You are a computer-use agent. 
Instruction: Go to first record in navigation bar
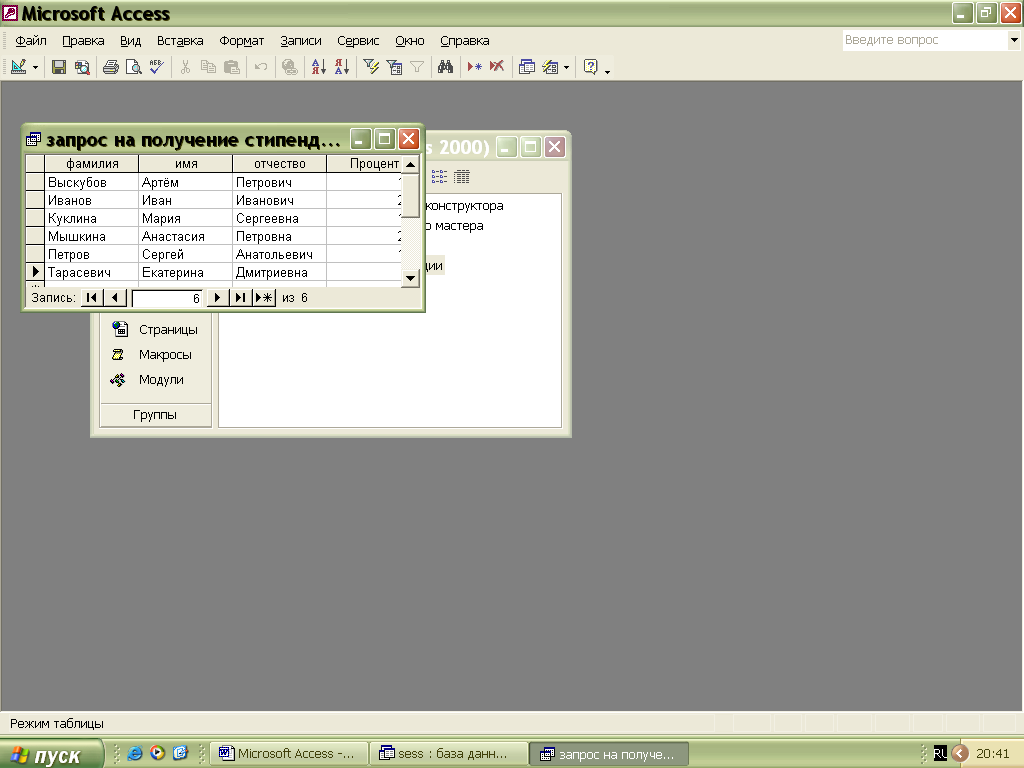coord(91,298)
